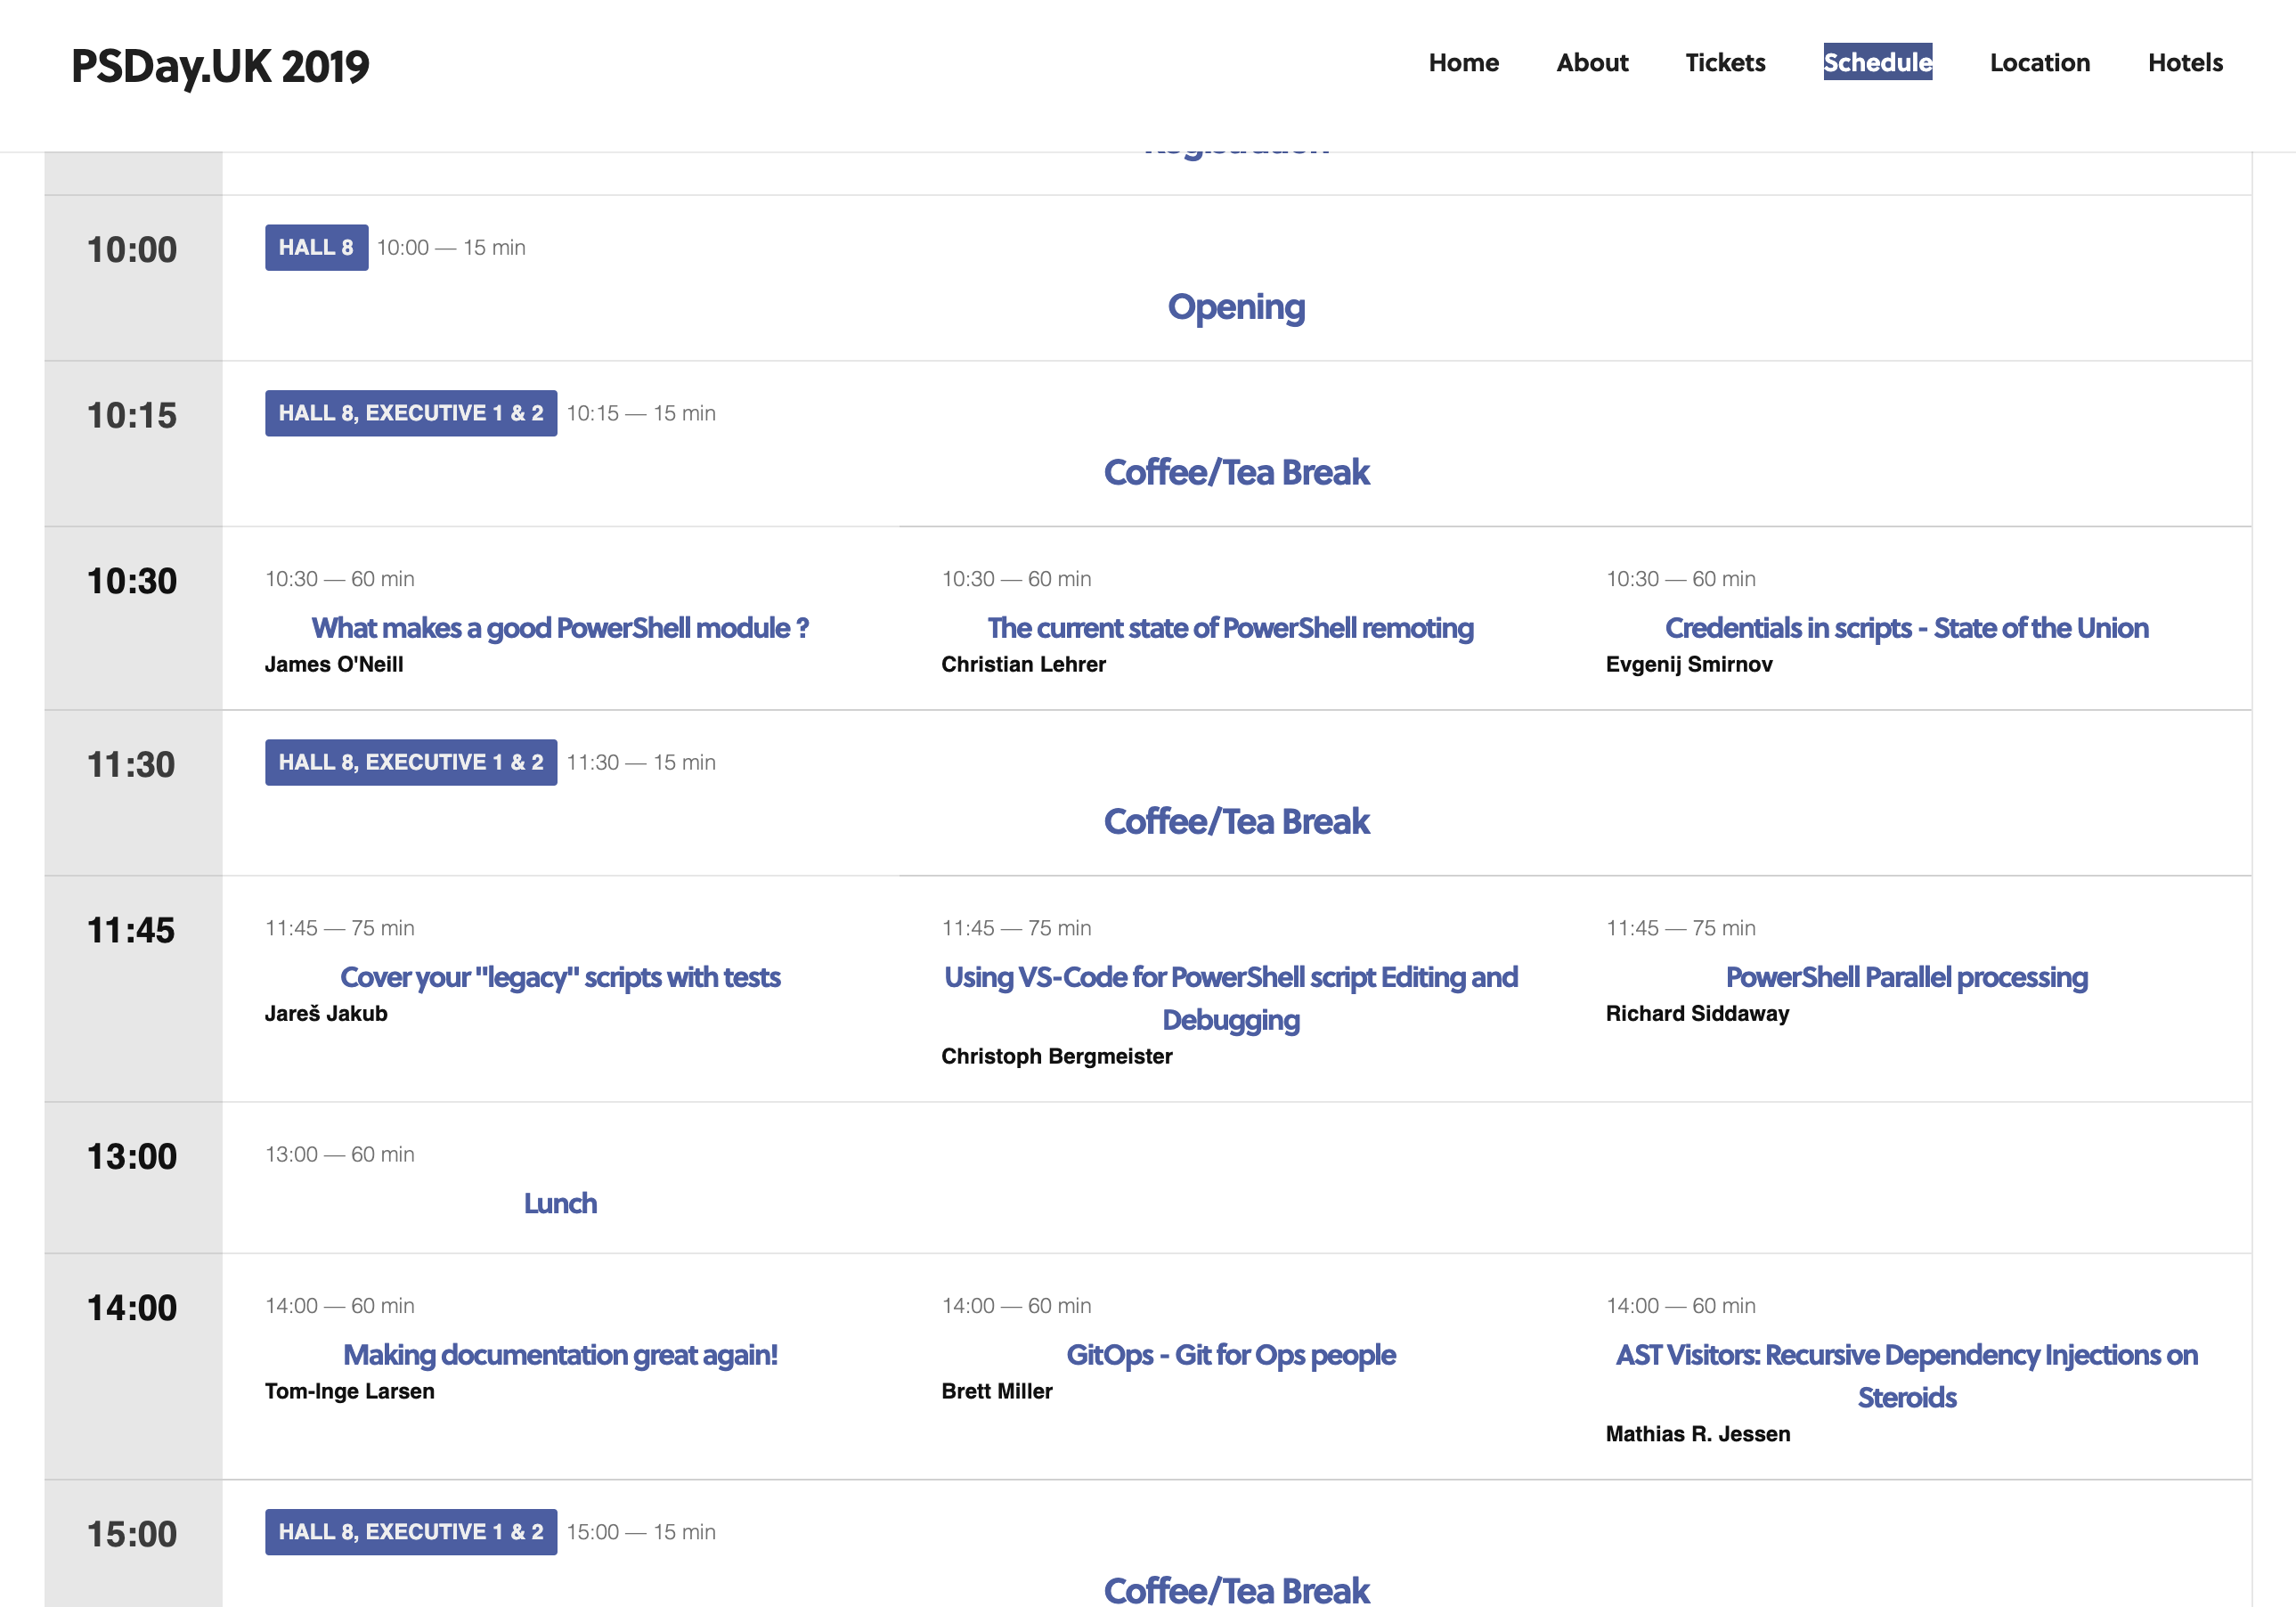Open 'AST Visitors: Recursive Dependency Injections on Steroids'

point(1906,1376)
